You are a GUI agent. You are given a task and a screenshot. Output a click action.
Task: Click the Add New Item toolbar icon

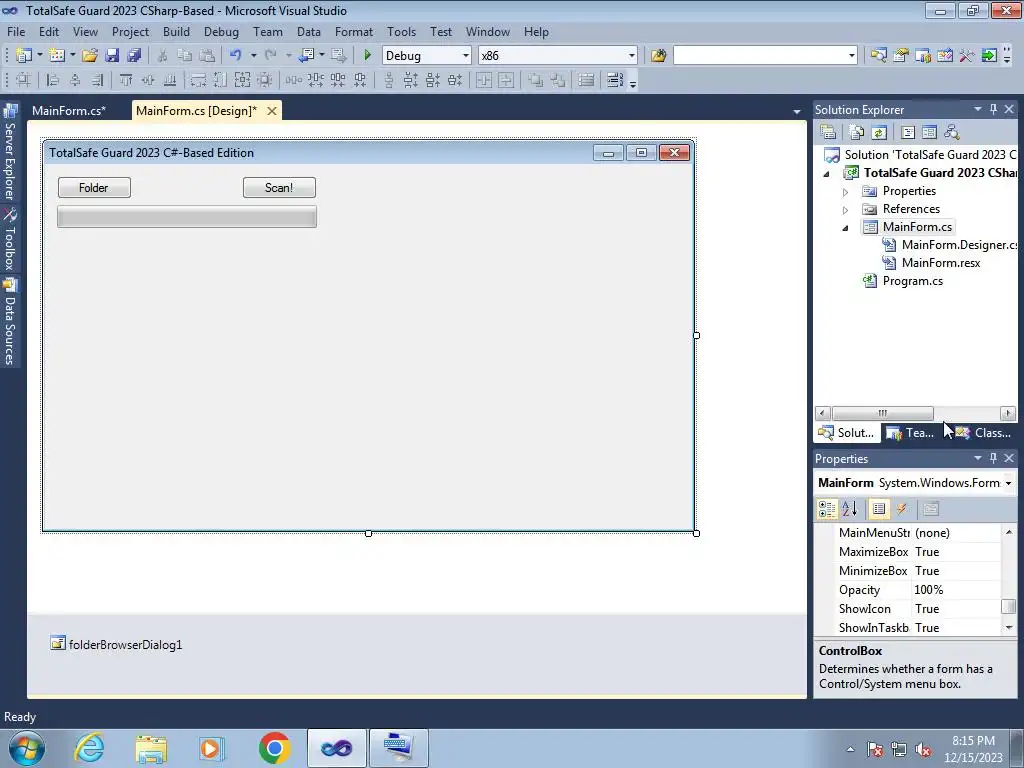[56, 56]
